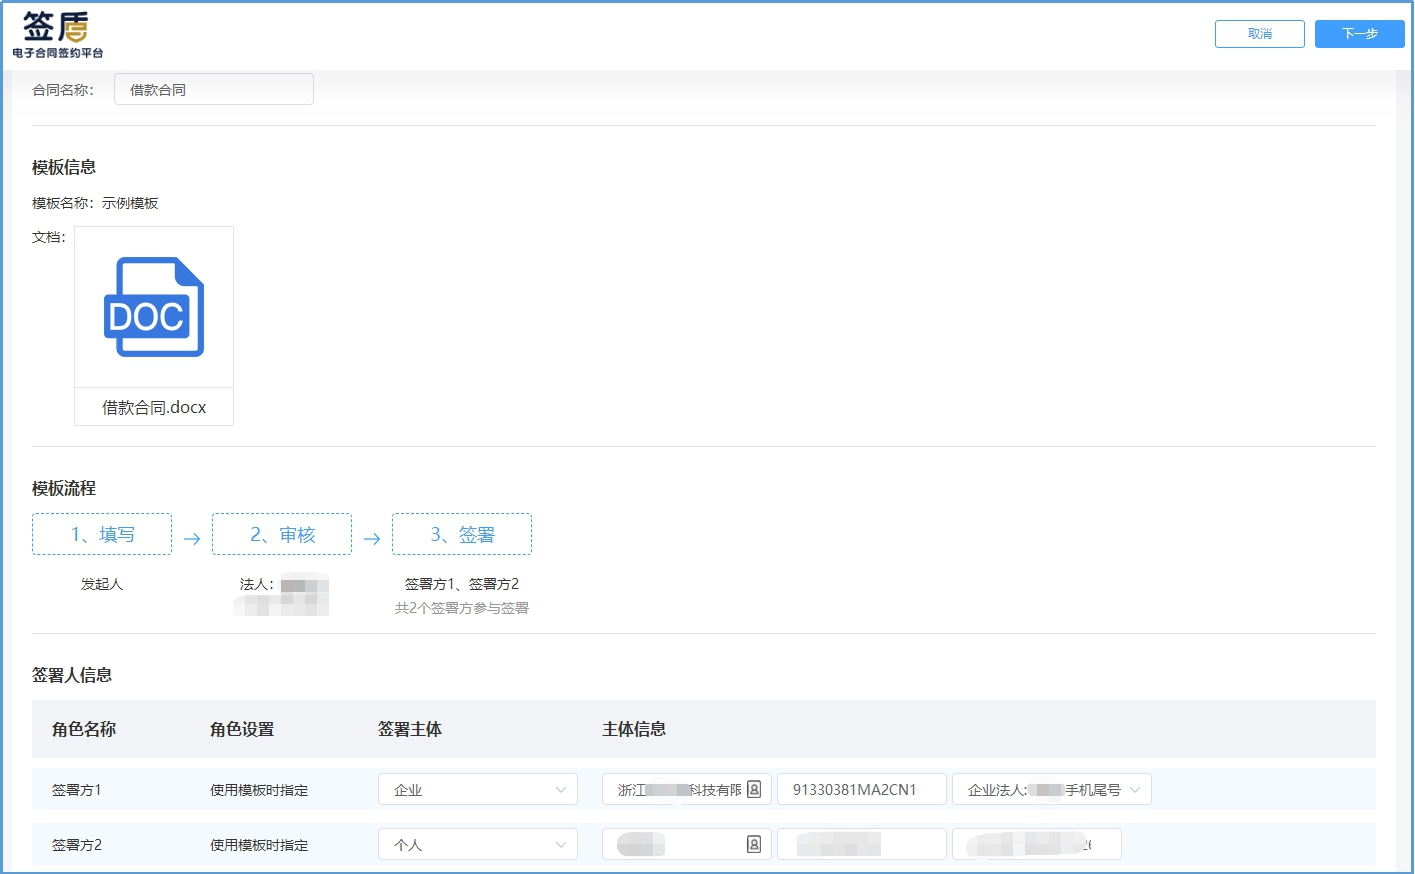Click the phone field of 签署方2
This screenshot has width=1415, height=874.
coord(1037,844)
